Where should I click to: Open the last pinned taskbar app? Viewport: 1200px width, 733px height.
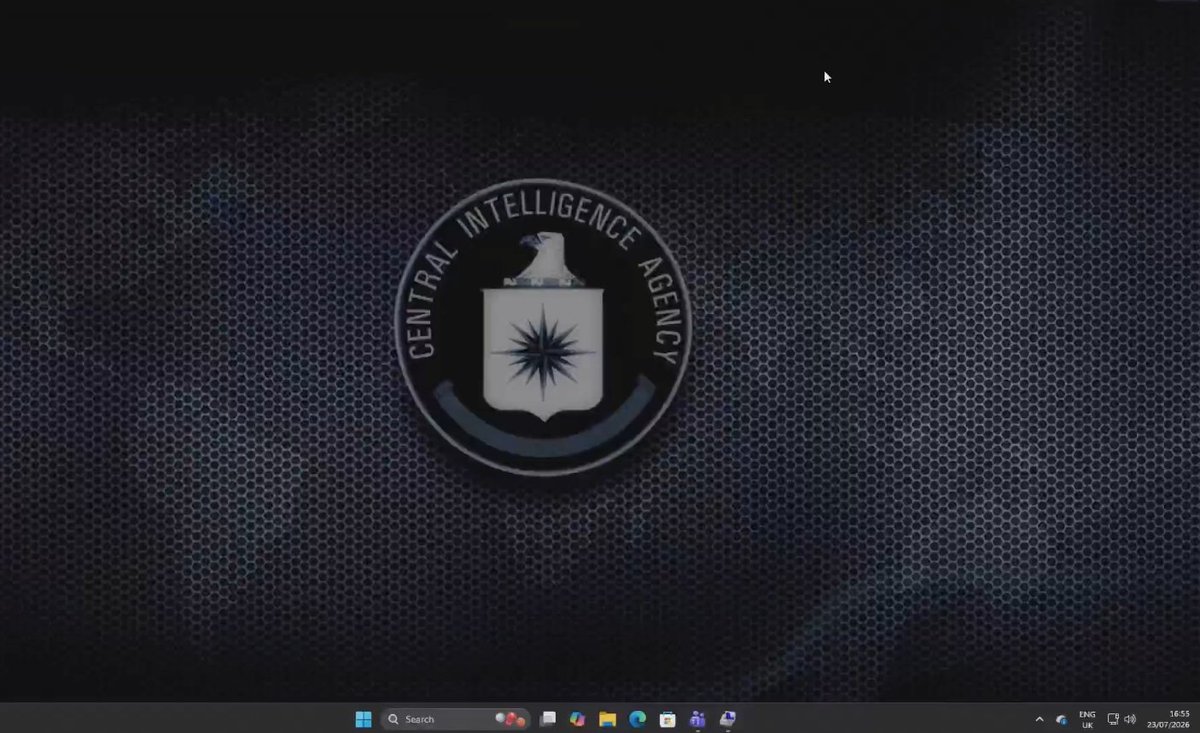[x=727, y=719]
